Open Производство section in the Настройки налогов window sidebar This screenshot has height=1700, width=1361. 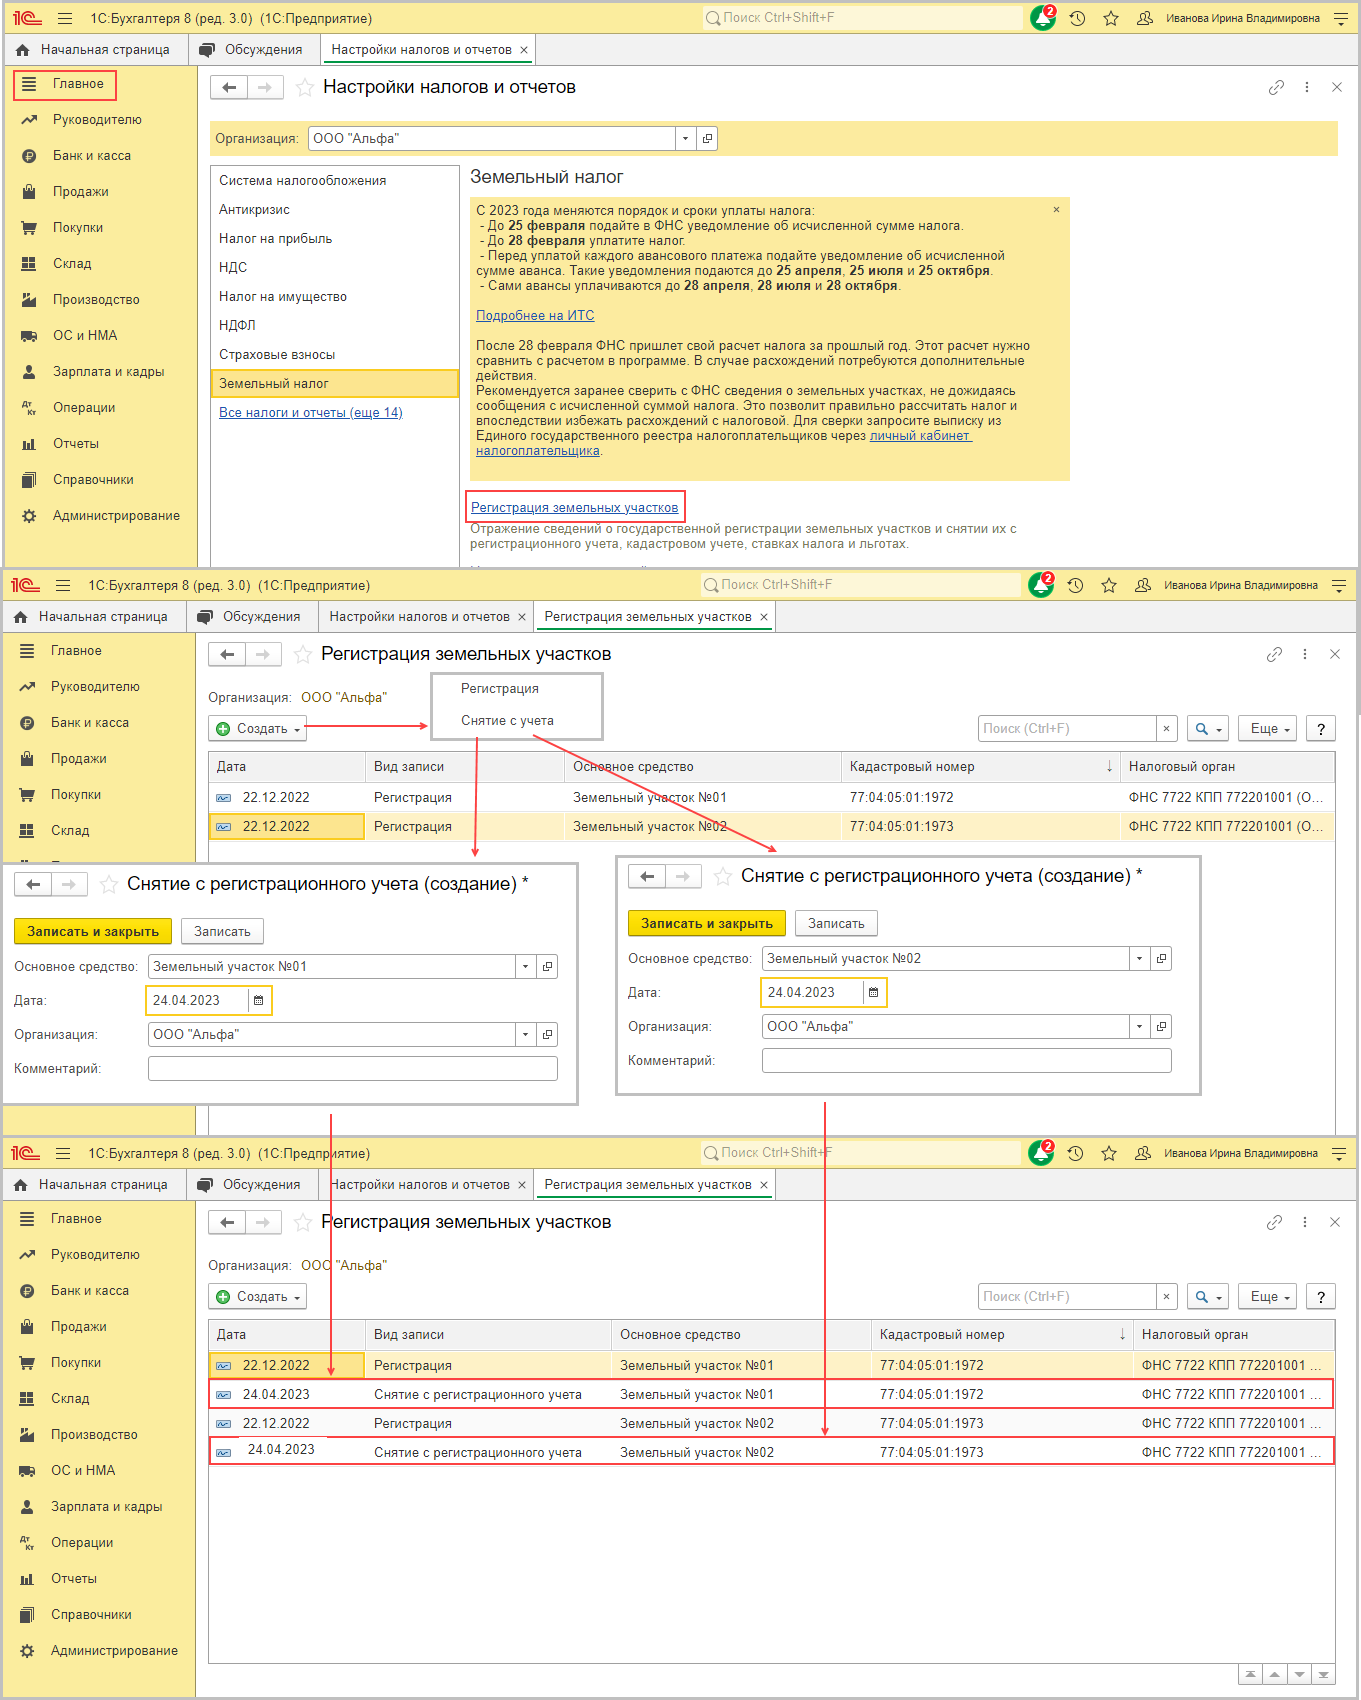[x=96, y=300]
